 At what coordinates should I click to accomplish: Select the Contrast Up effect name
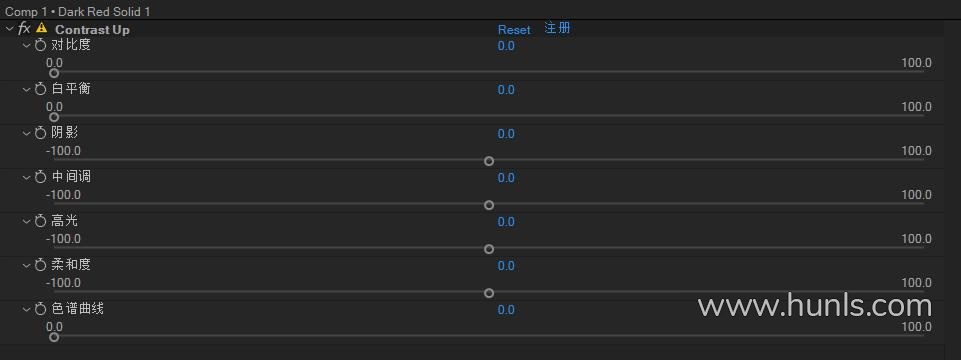[93, 29]
